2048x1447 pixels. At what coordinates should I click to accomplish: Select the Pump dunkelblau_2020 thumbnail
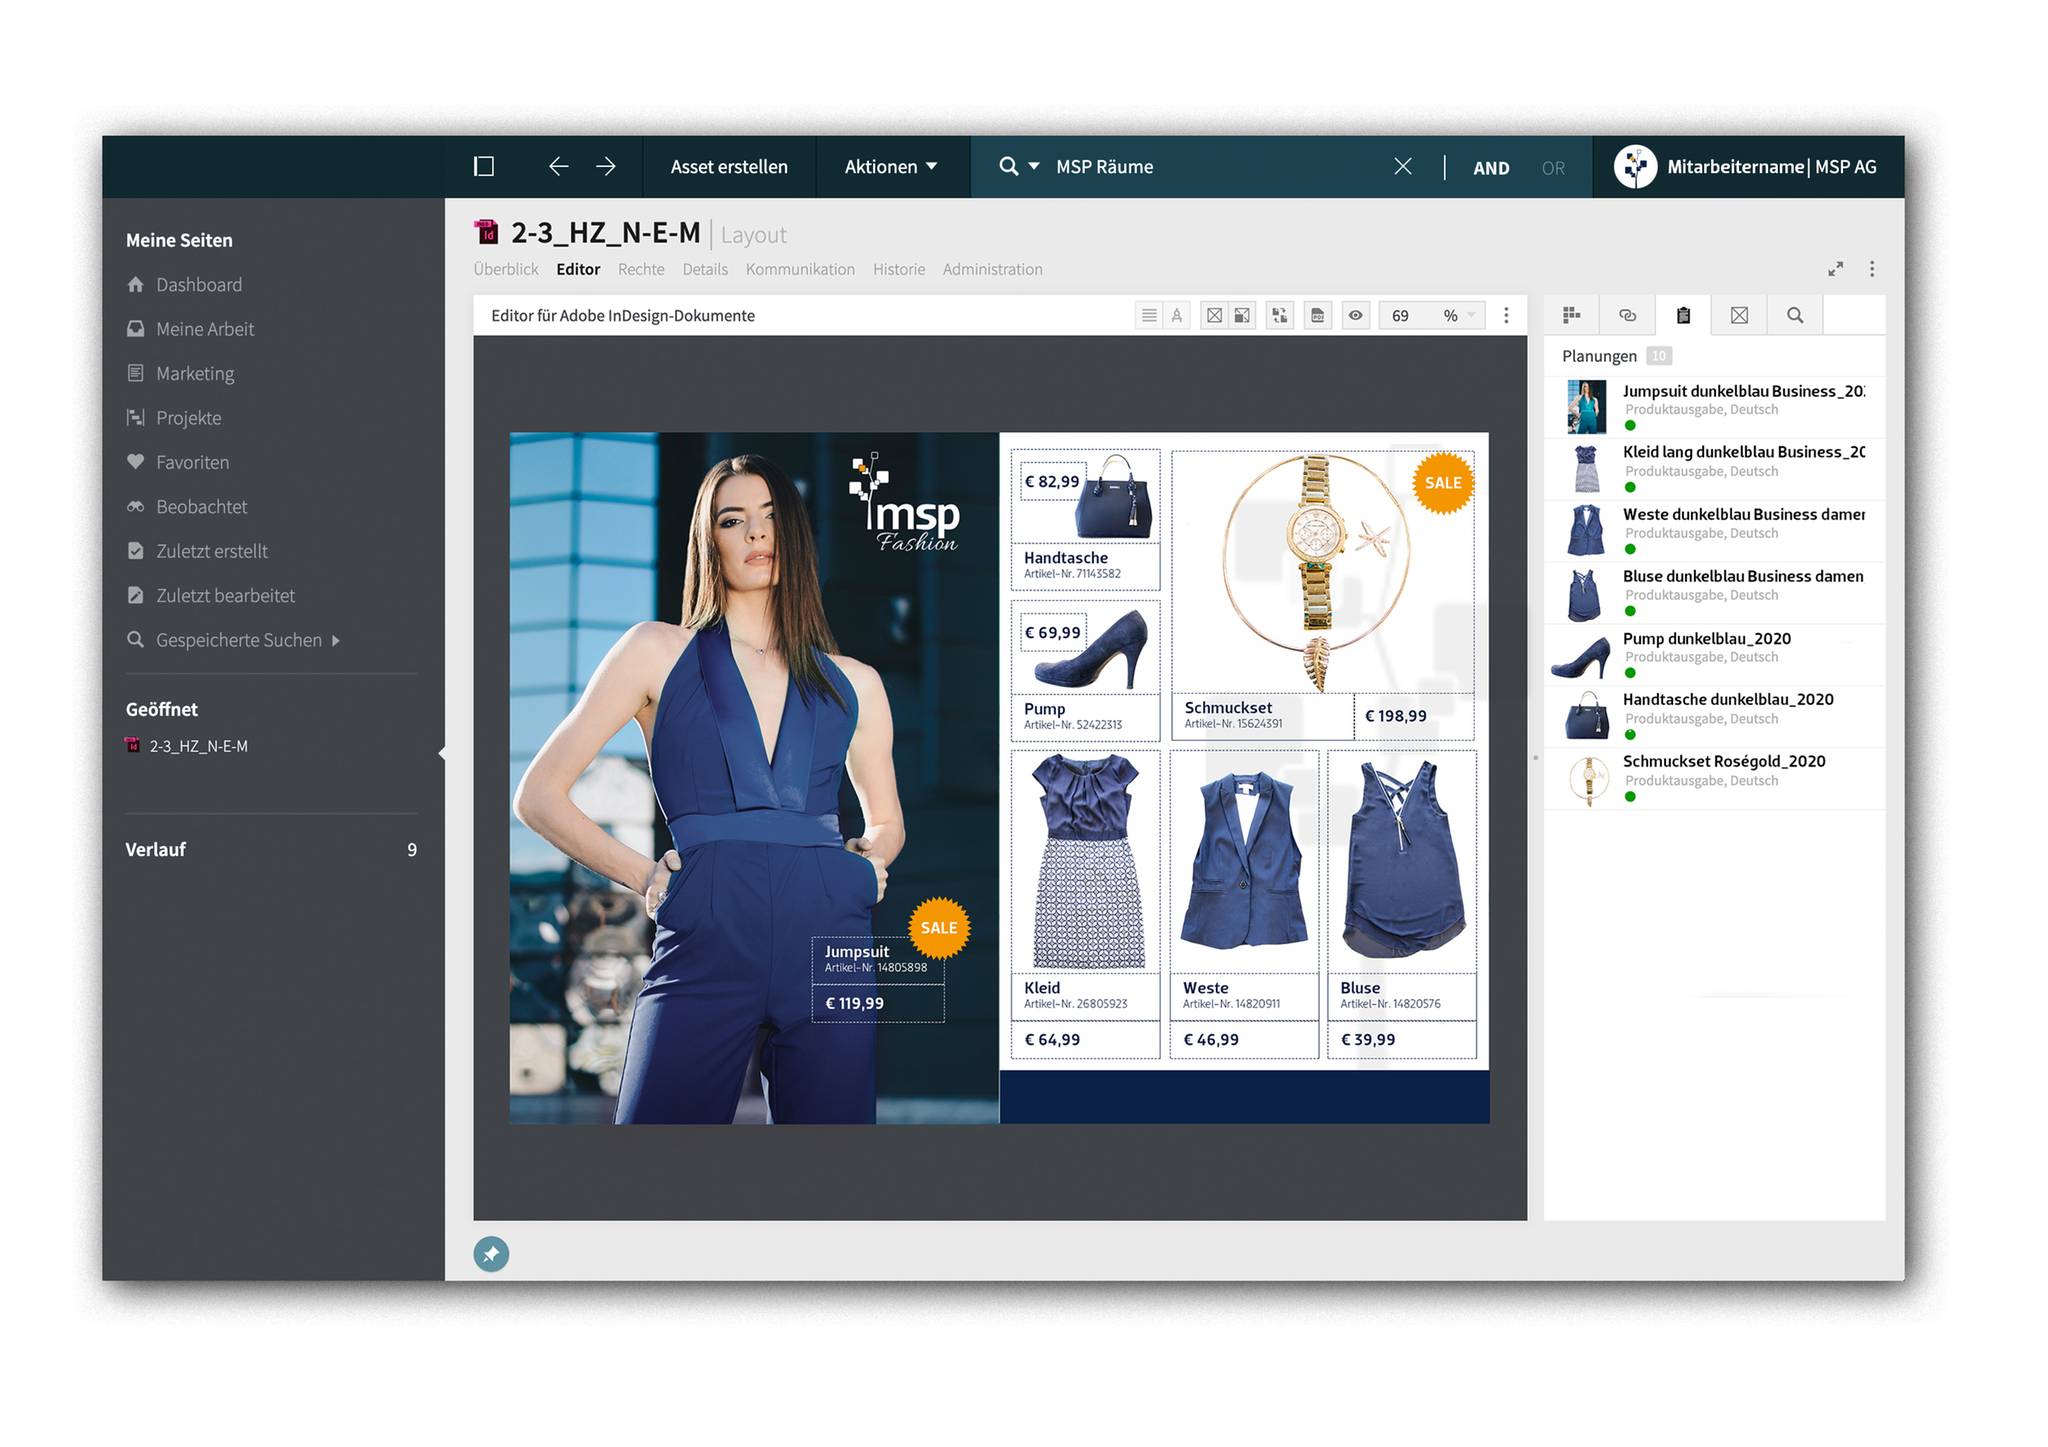(x=1582, y=656)
